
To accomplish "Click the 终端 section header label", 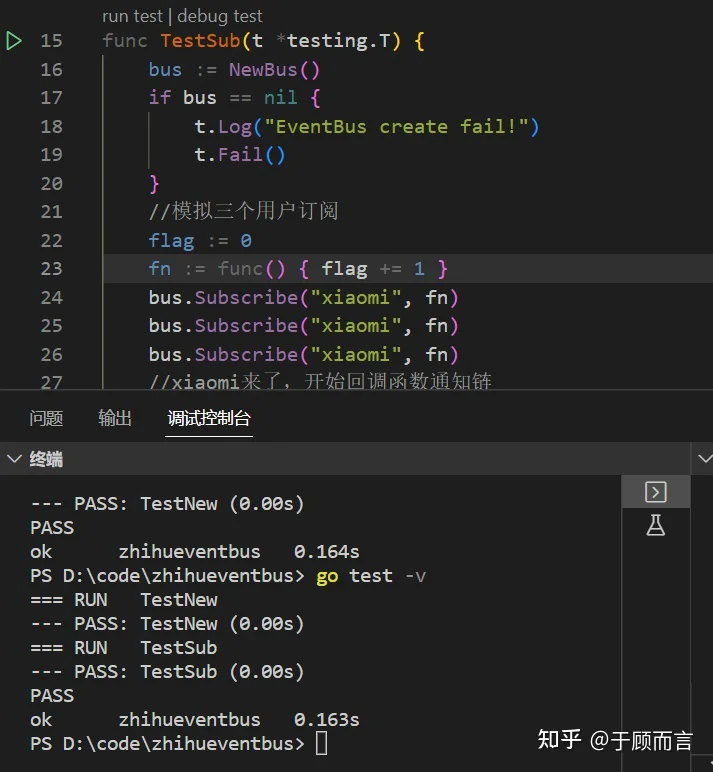I will [46, 459].
